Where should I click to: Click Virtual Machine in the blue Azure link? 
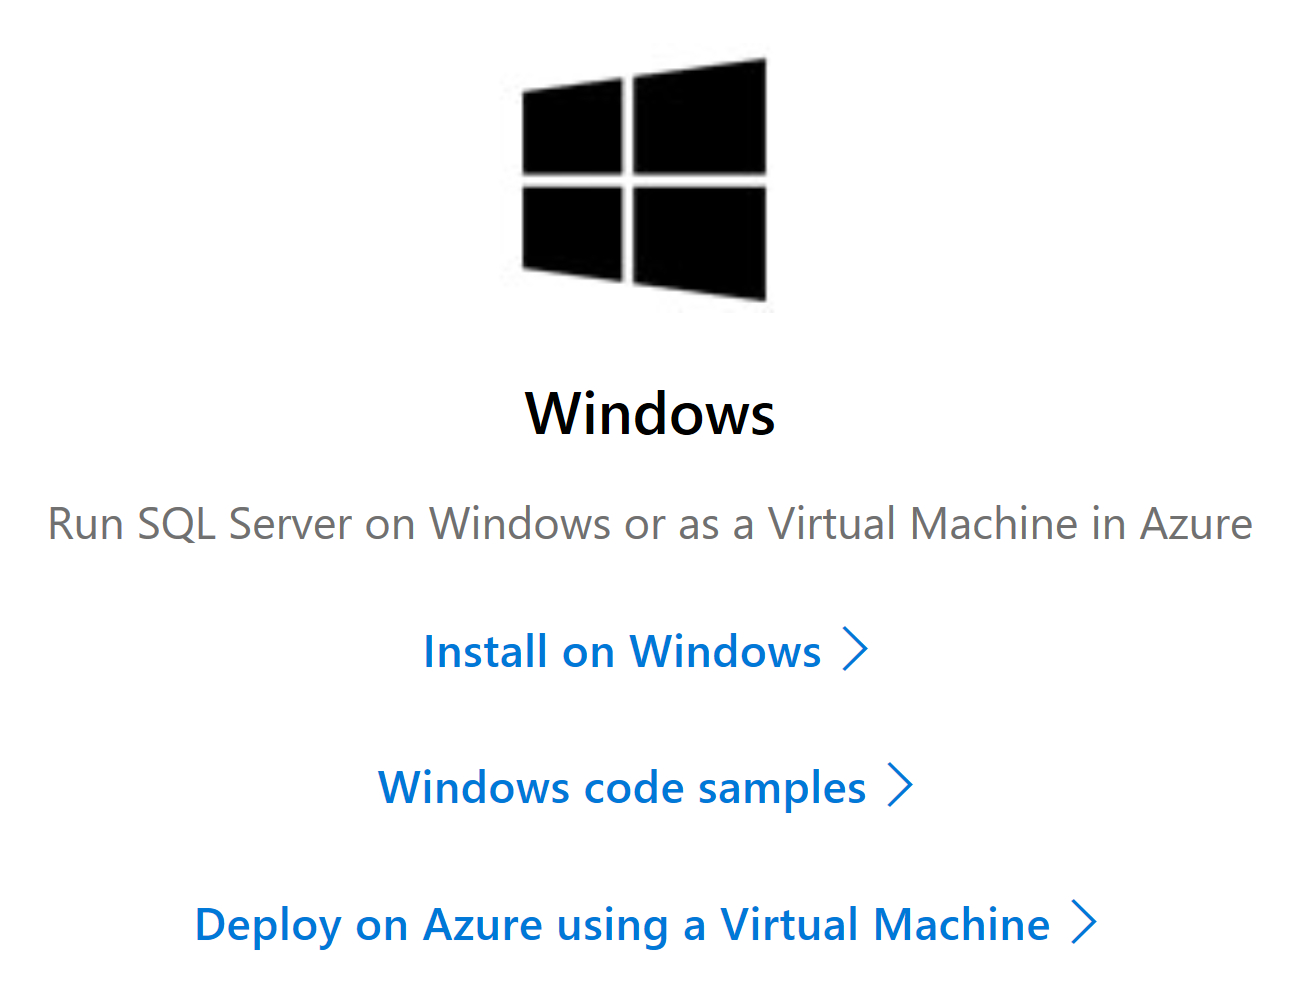(885, 925)
